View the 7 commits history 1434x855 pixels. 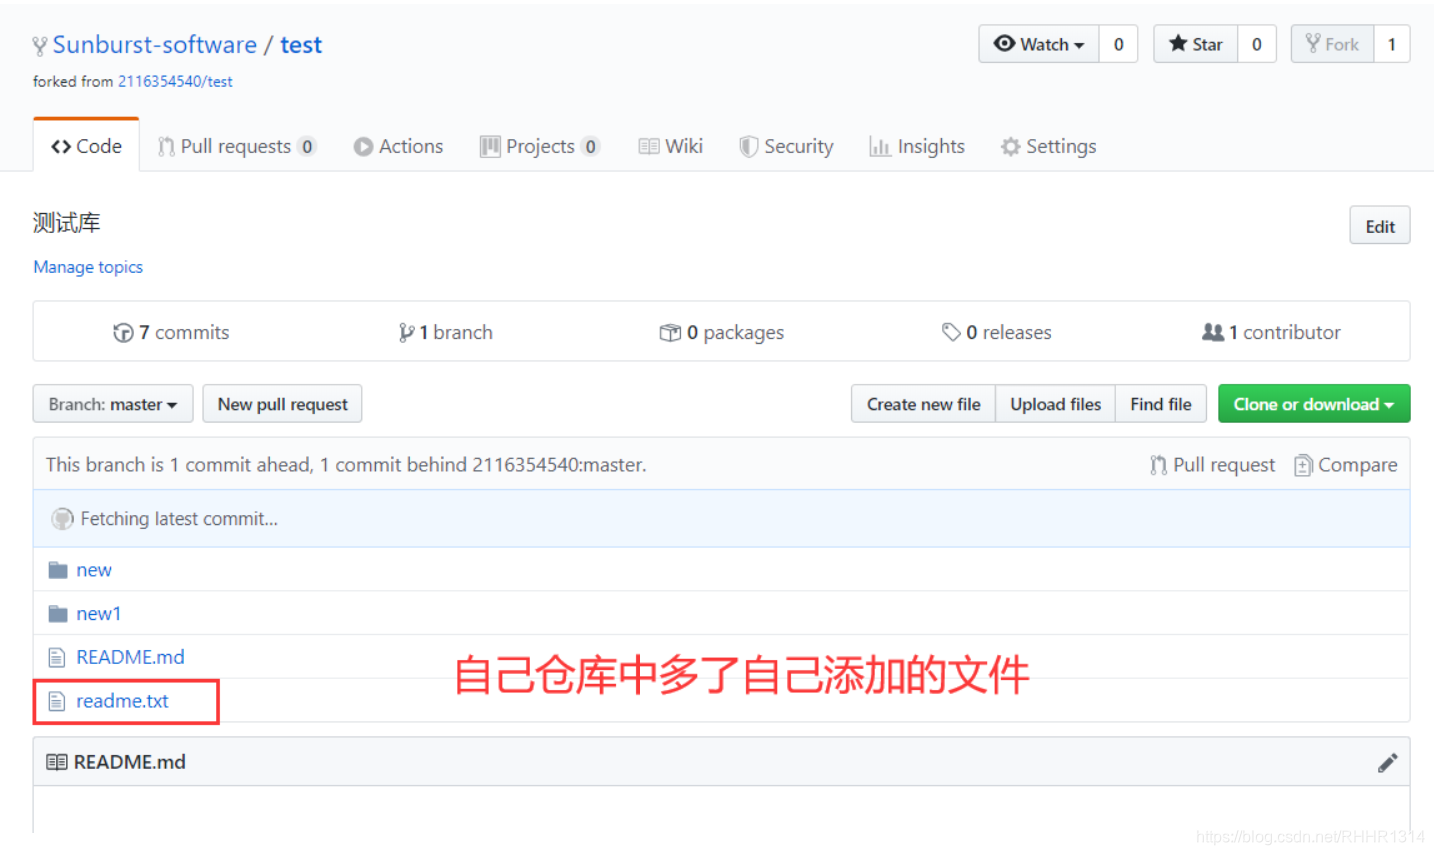pyautogui.click(x=172, y=333)
